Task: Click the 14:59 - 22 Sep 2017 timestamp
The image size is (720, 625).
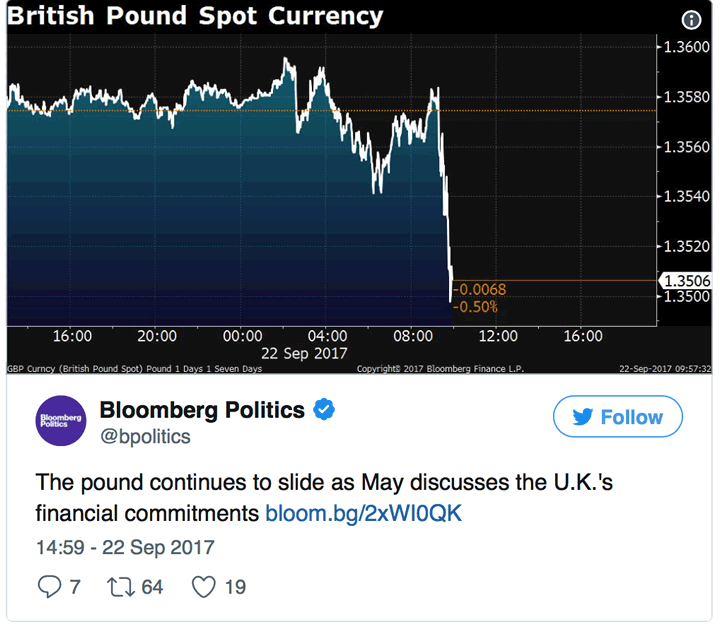Action: point(125,548)
